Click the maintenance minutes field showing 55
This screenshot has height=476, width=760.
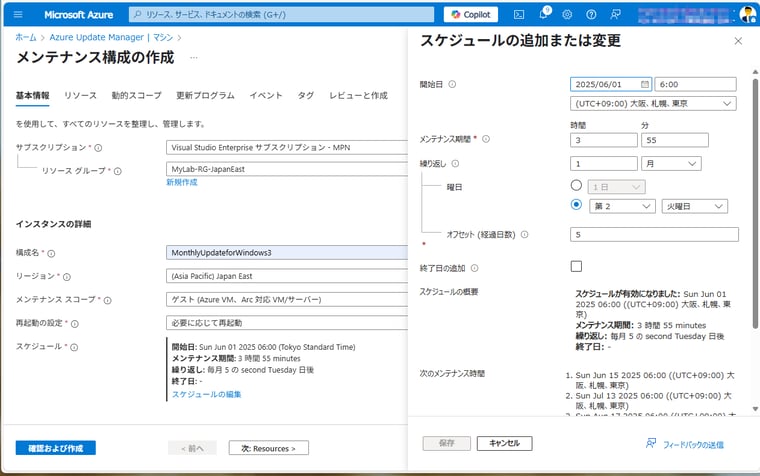(675, 140)
